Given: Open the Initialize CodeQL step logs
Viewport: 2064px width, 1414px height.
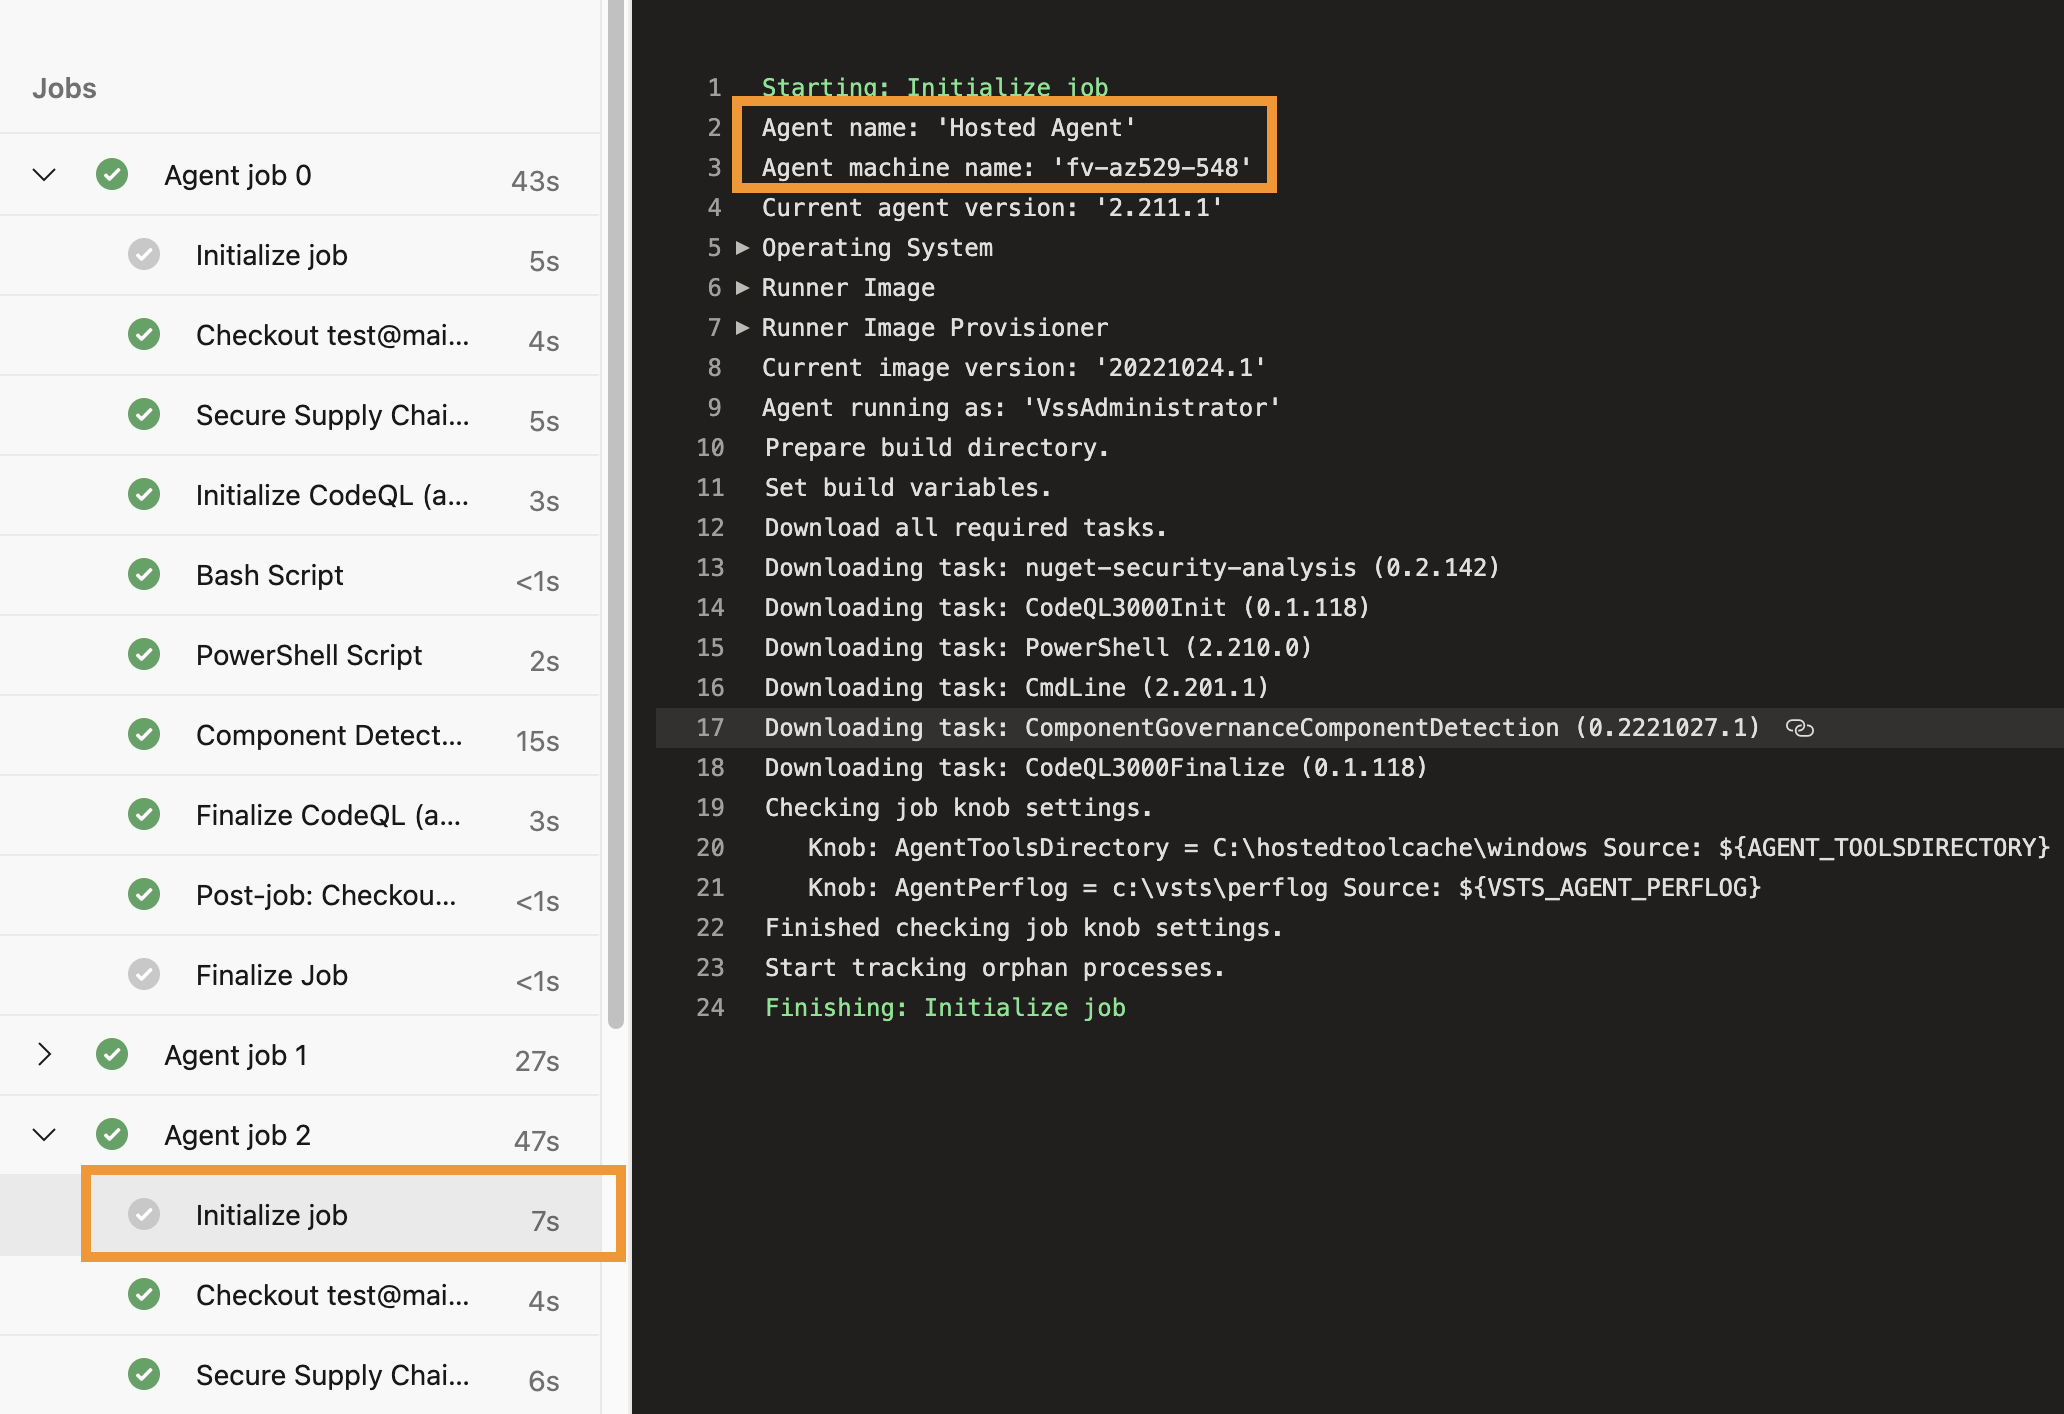Looking at the screenshot, I should pyautogui.click(x=330, y=494).
